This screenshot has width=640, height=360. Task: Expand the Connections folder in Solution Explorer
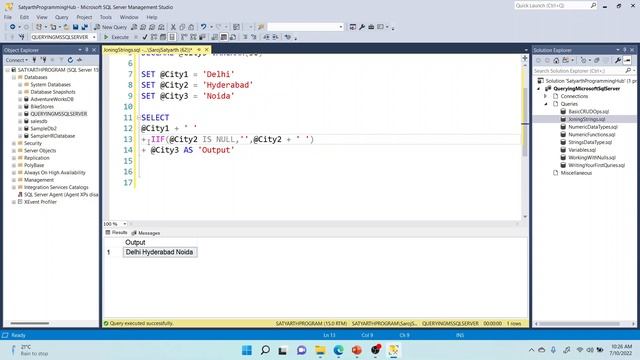(x=545, y=96)
